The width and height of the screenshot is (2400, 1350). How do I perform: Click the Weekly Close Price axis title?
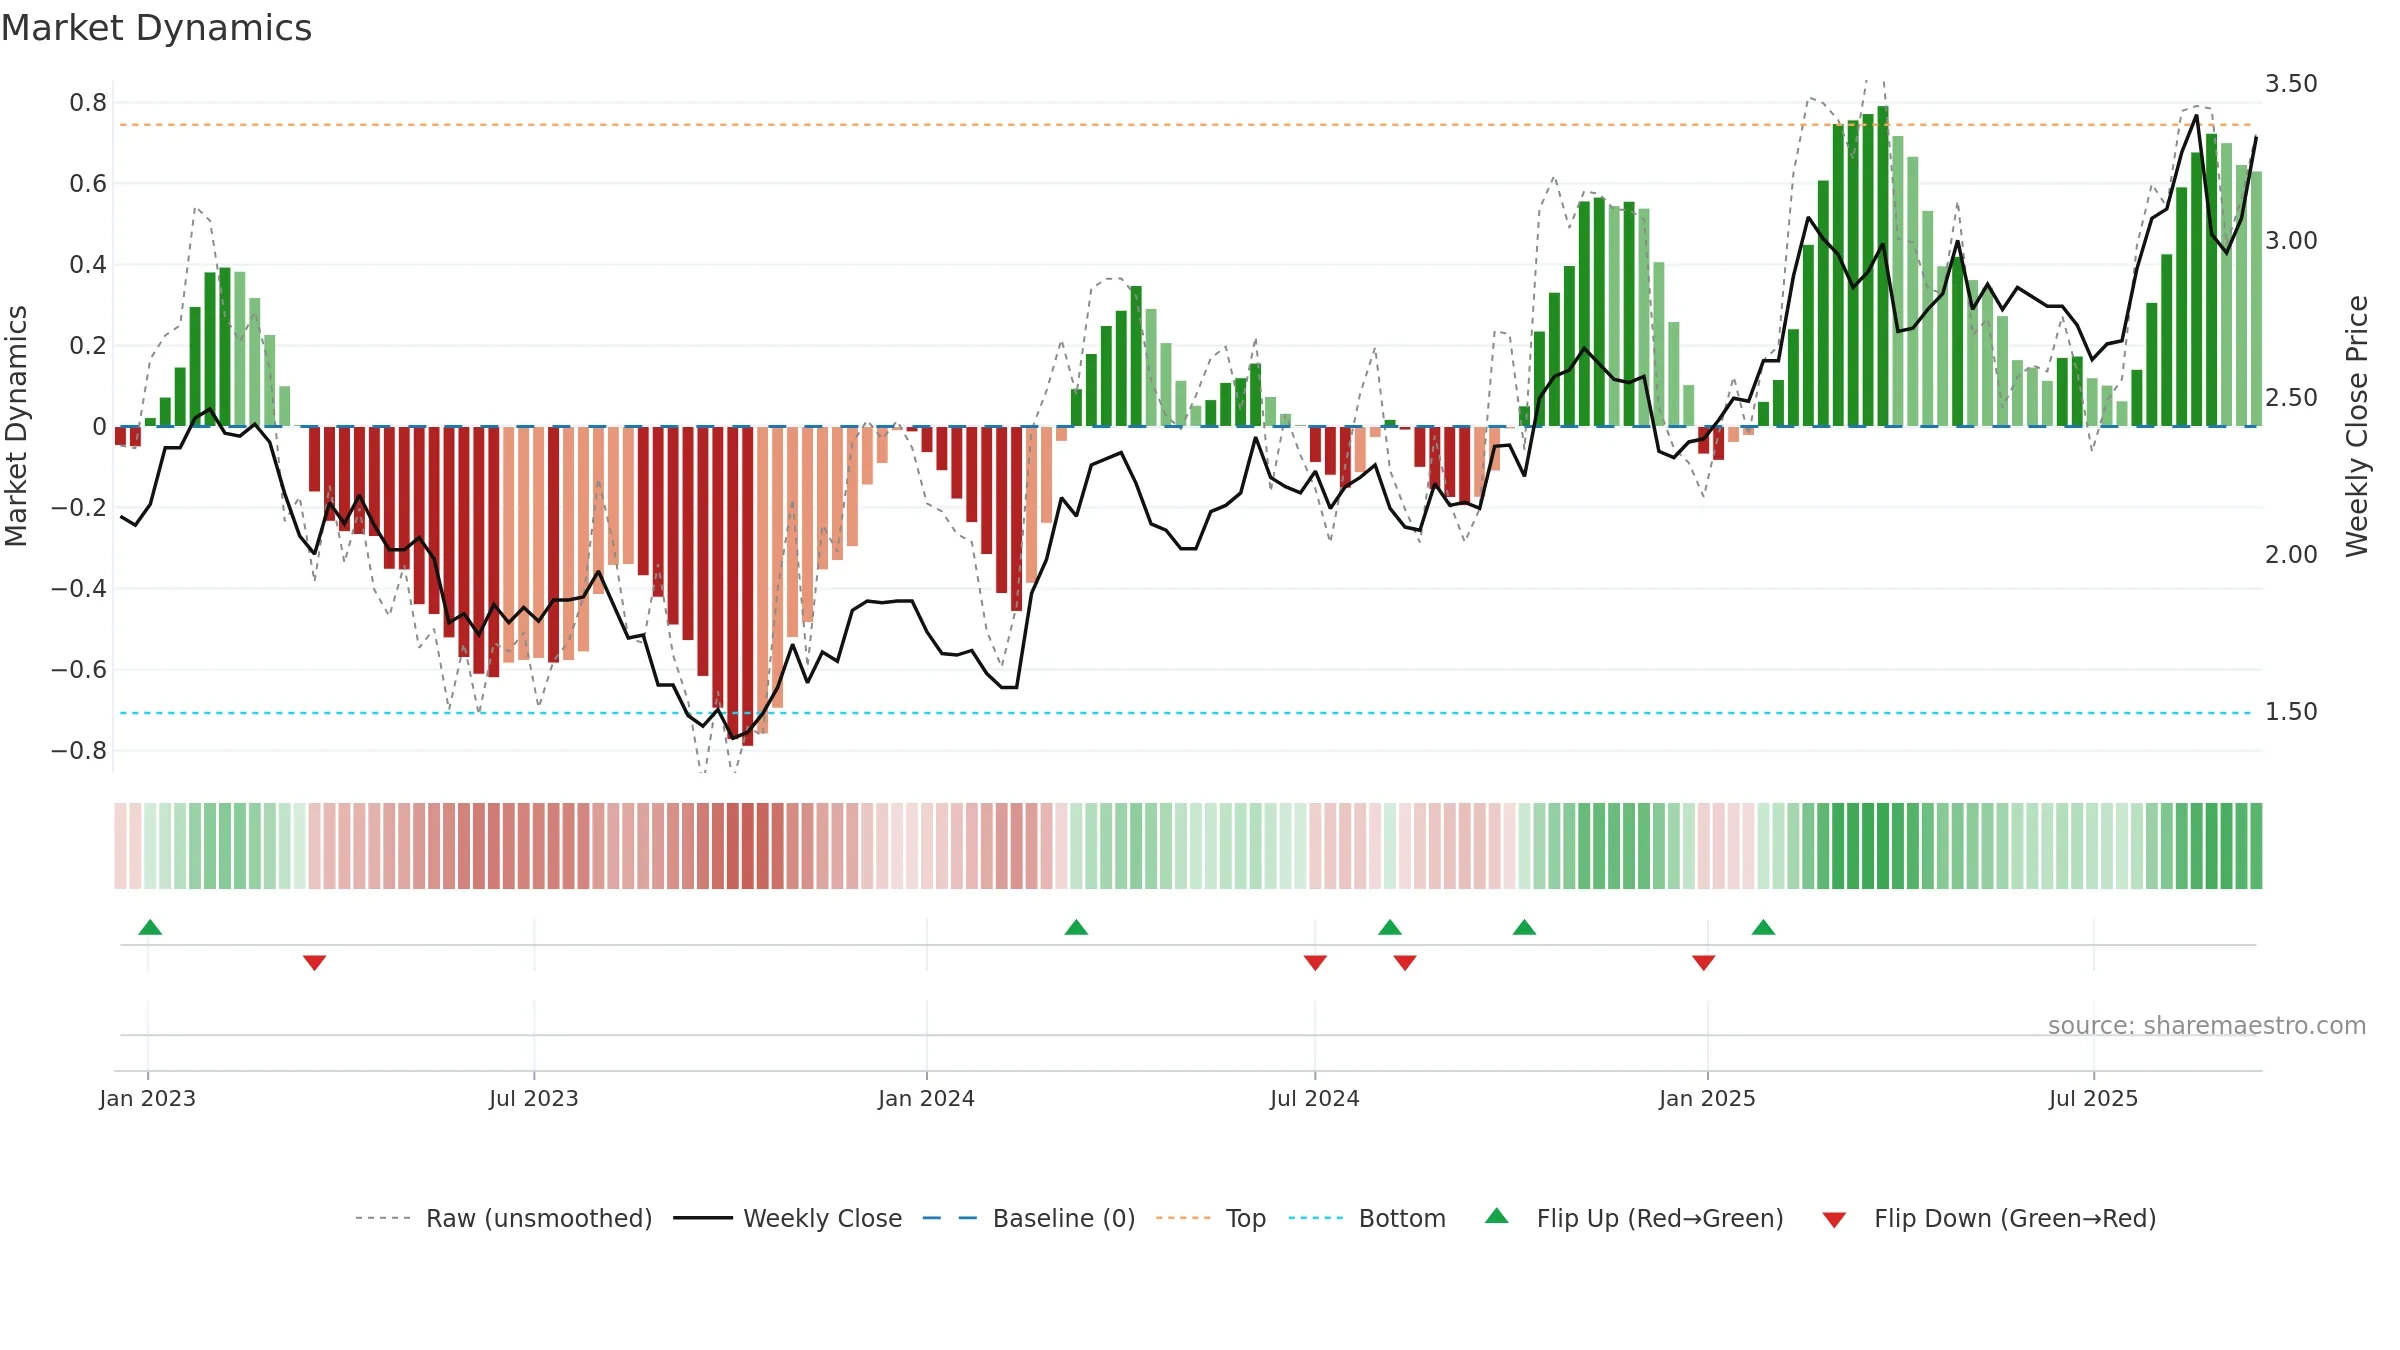(2358, 426)
